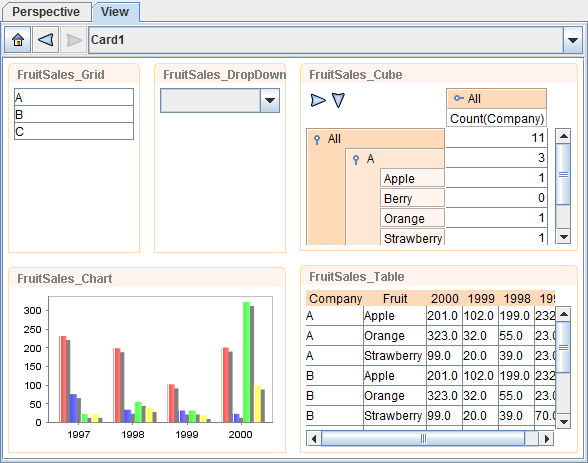
Task: Click the grayed-out forward arrow icon
Action: tap(74, 40)
